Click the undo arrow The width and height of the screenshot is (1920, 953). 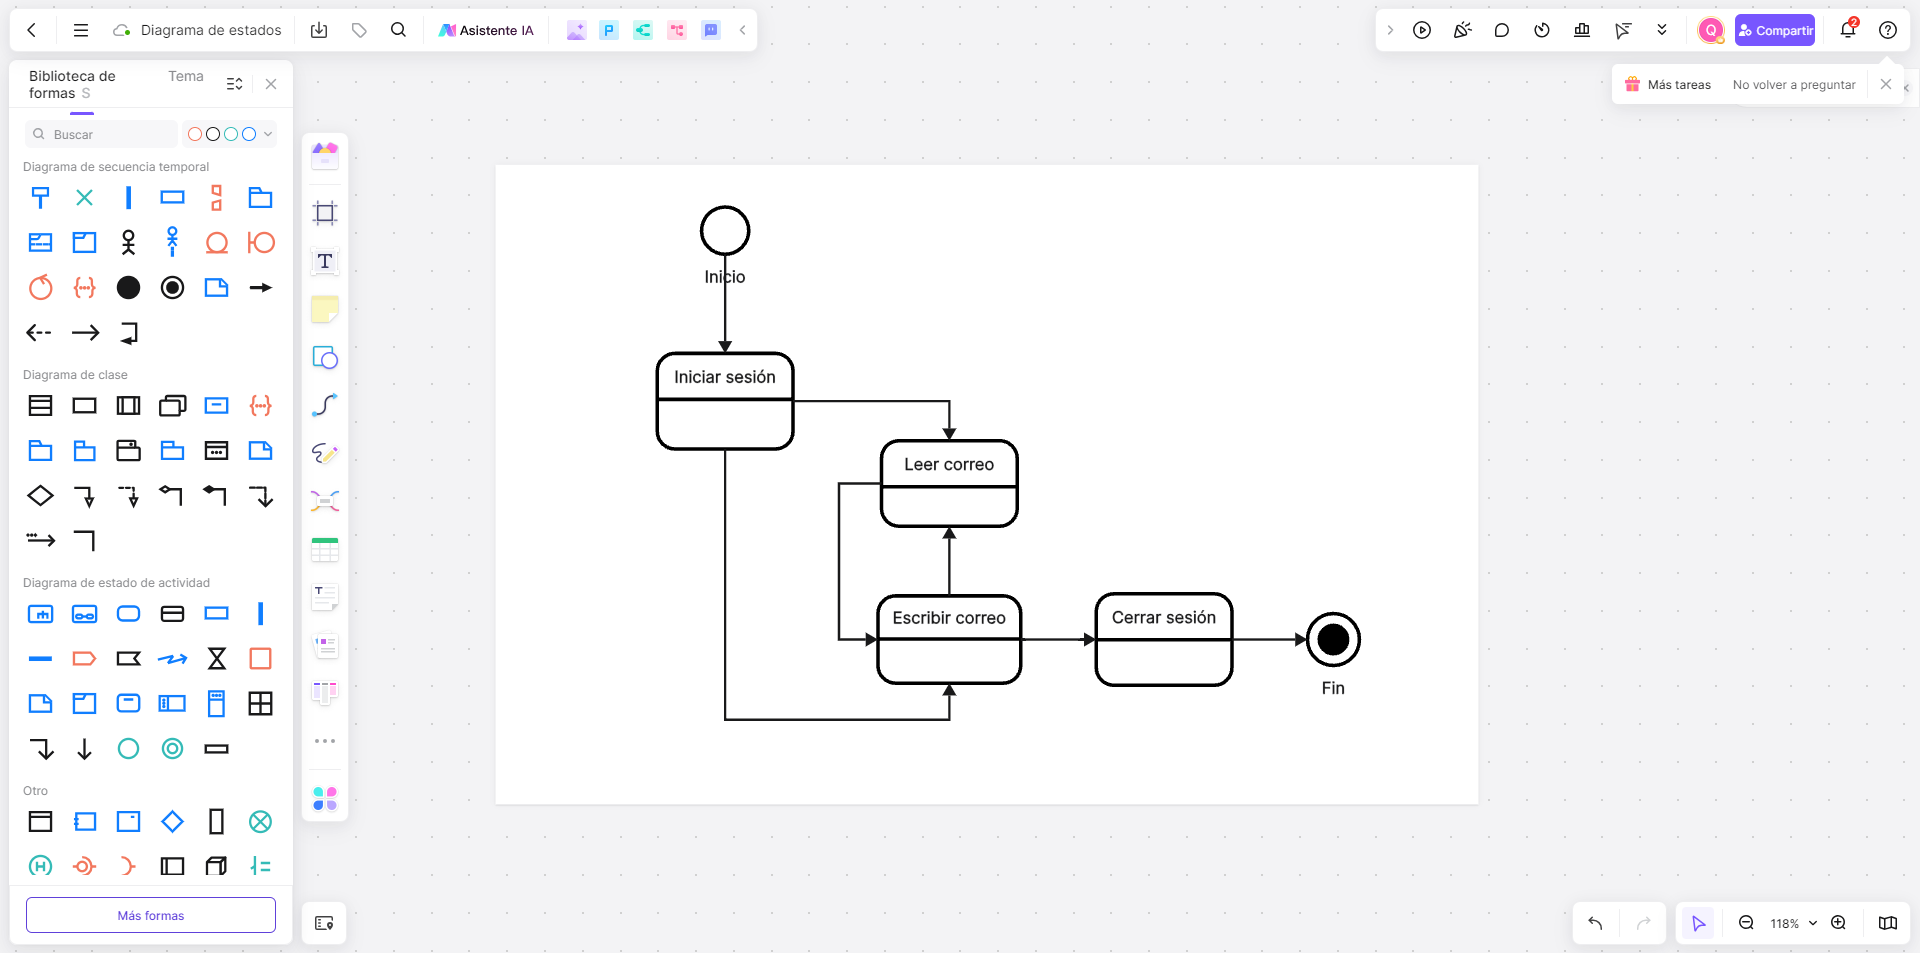[1596, 923]
